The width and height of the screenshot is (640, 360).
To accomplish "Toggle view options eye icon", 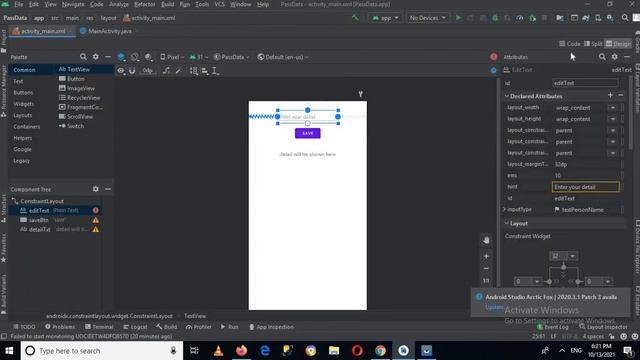I will 121,71.
